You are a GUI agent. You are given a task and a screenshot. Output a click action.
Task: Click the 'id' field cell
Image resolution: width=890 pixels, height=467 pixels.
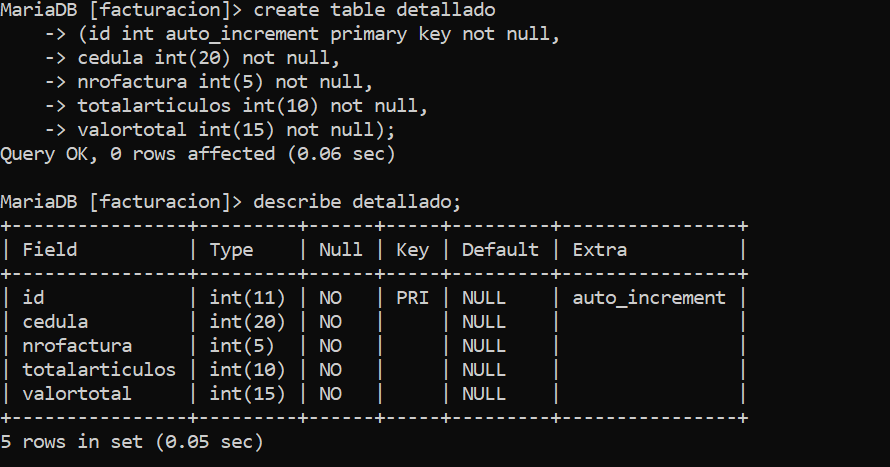click(x=33, y=297)
